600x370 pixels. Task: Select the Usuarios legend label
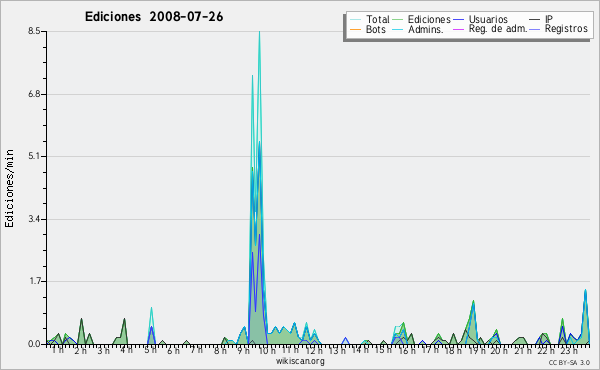488,19
